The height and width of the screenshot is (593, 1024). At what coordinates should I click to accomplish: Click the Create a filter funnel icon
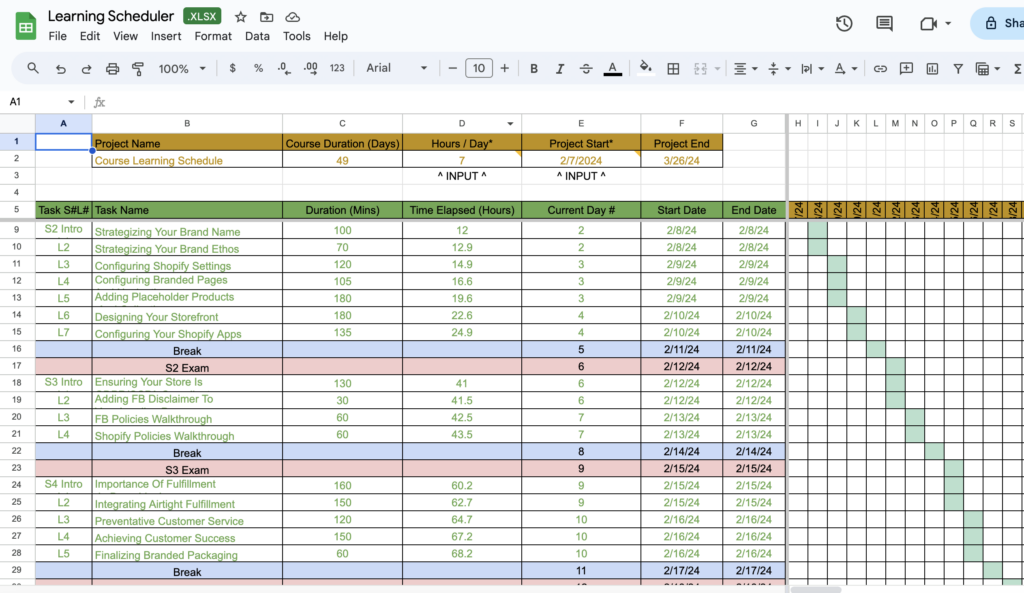tap(958, 69)
